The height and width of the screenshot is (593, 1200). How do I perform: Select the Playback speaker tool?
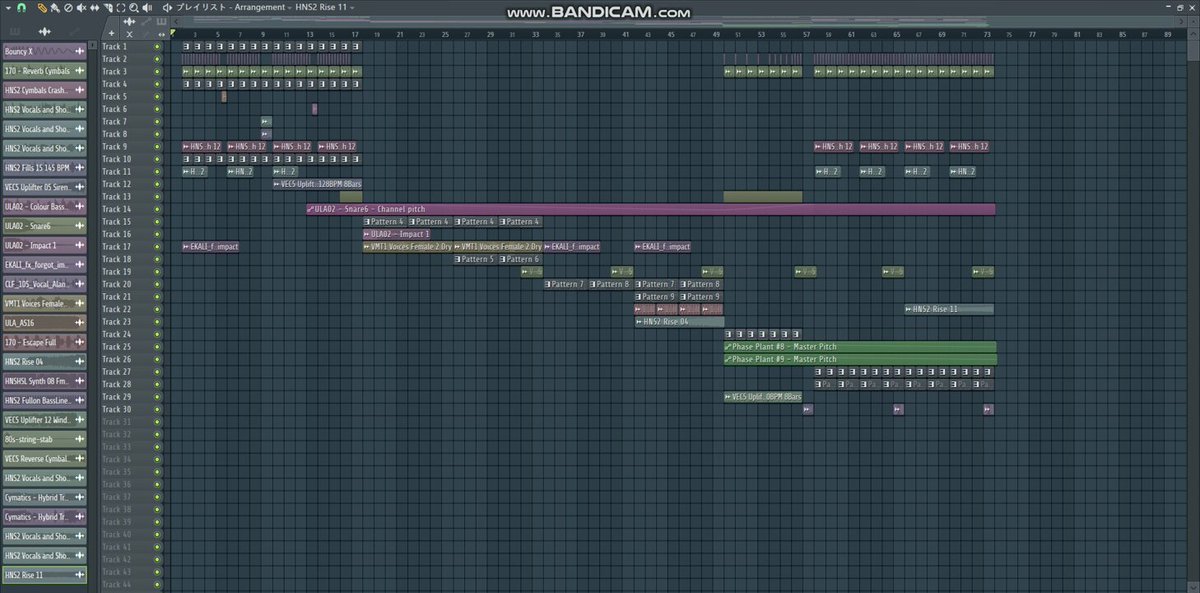147,7
